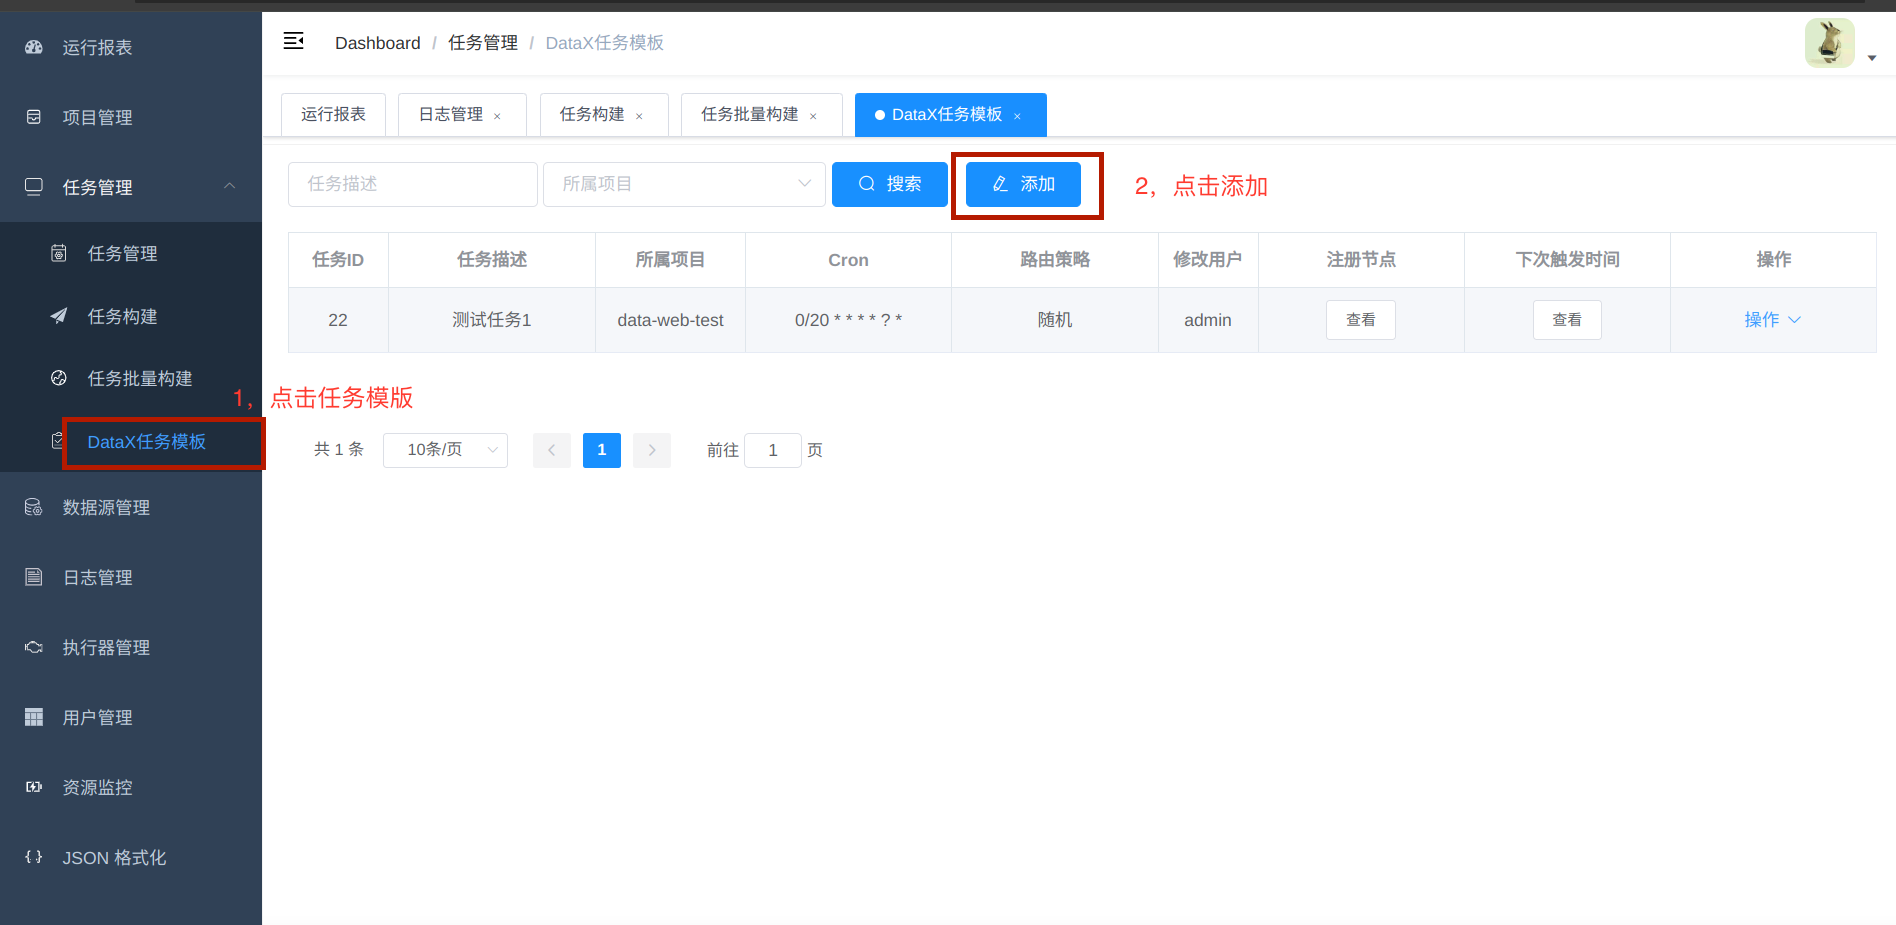Open the user avatar menu
The image size is (1896, 925).
pos(1829,43)
